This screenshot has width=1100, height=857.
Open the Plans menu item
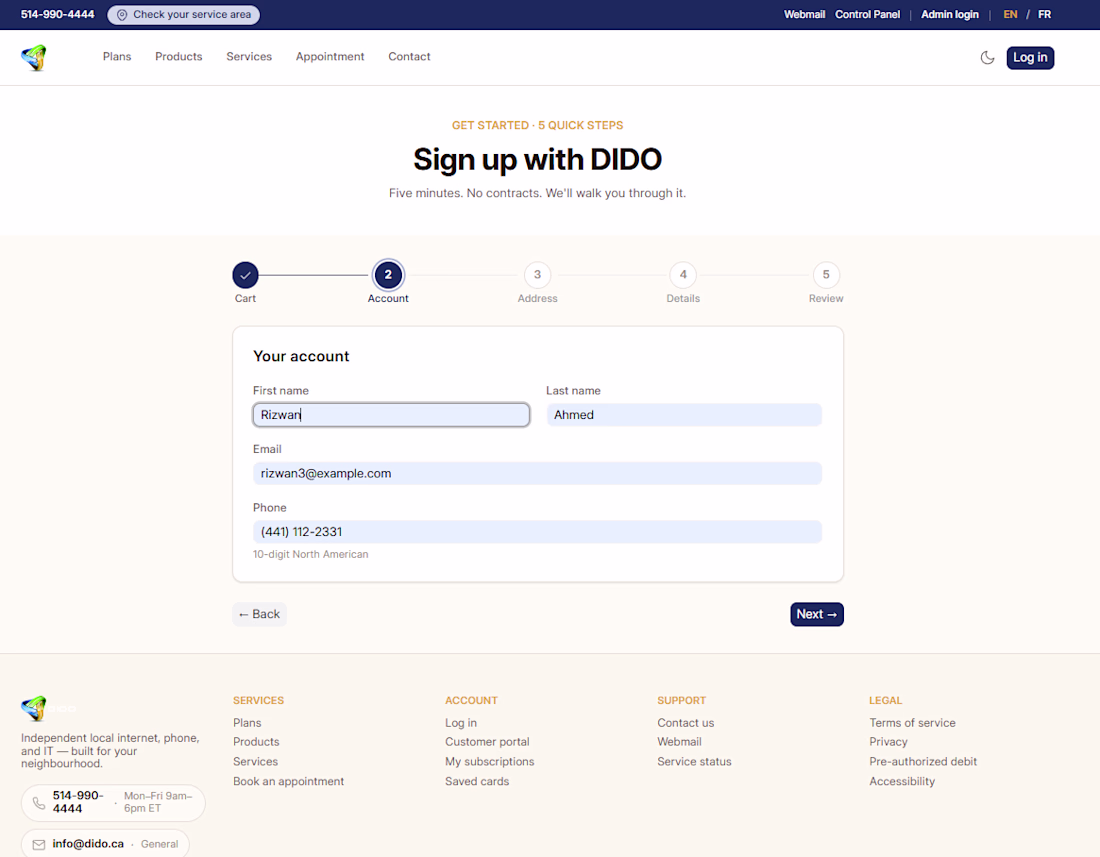pyautogui.click(x=117, y=57)
